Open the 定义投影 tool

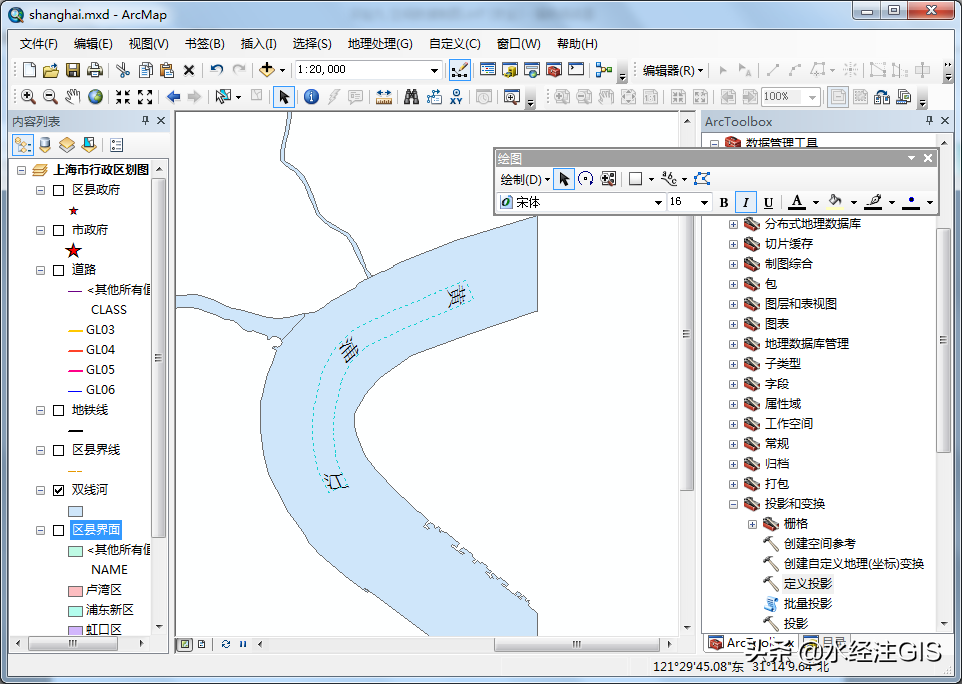[807, 583]
